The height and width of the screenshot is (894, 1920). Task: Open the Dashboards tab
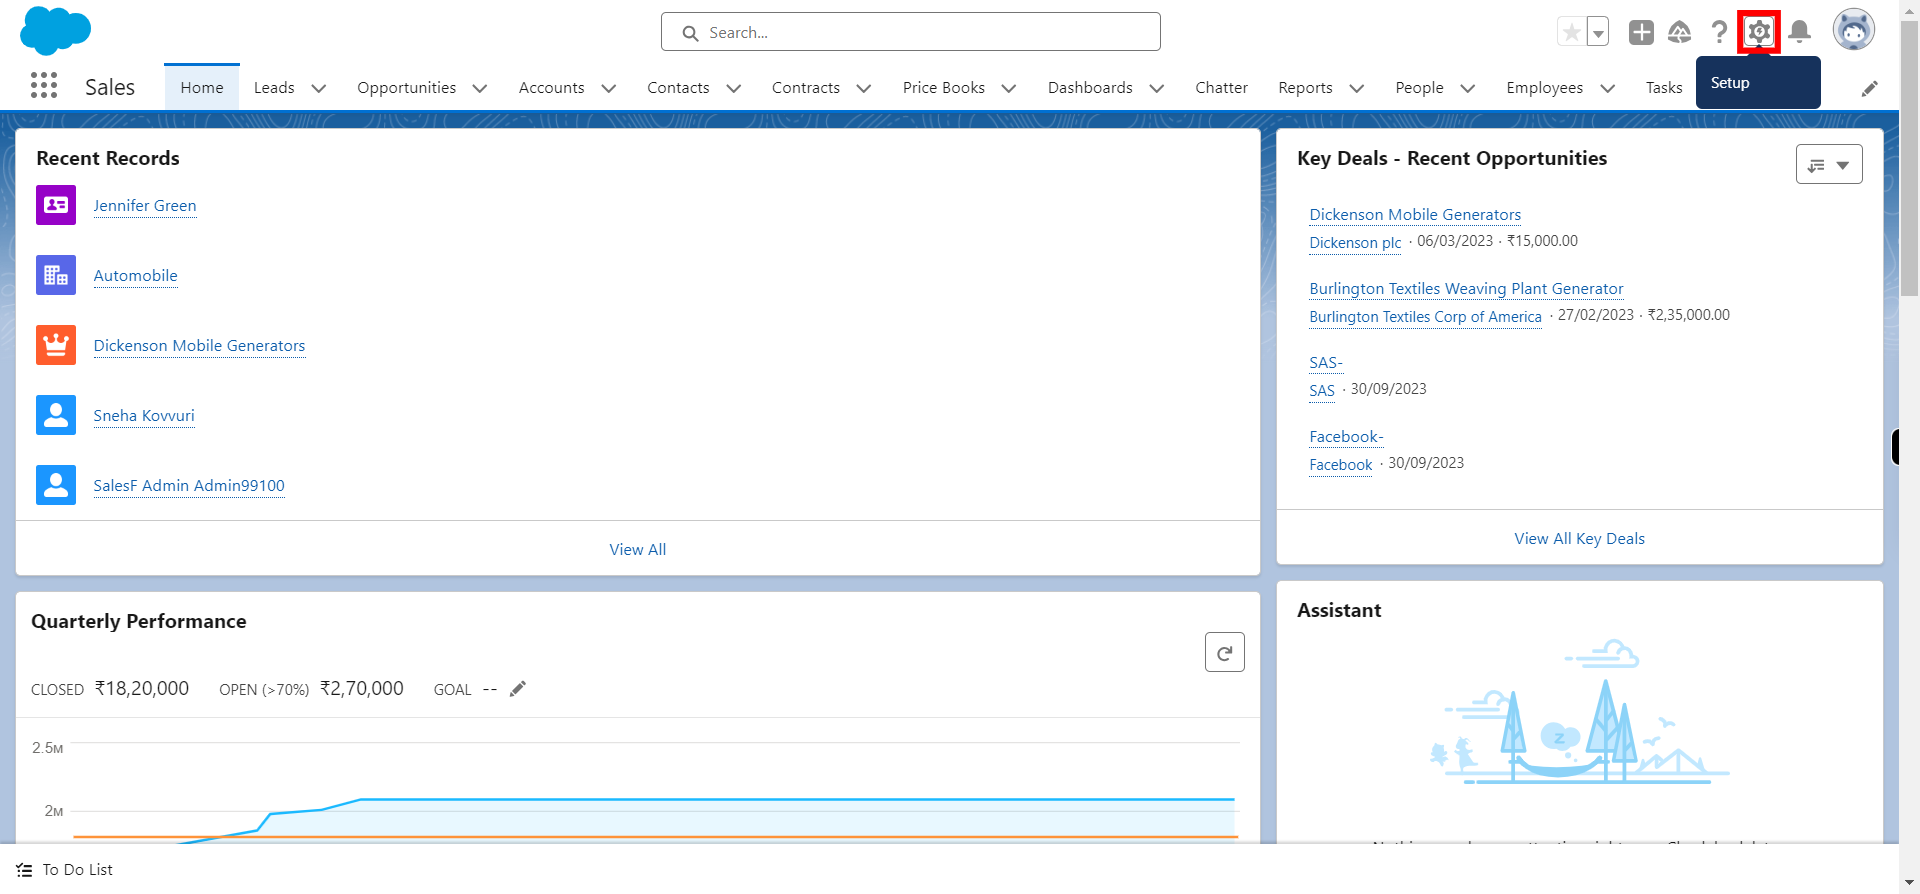(x=1090, y=88)
